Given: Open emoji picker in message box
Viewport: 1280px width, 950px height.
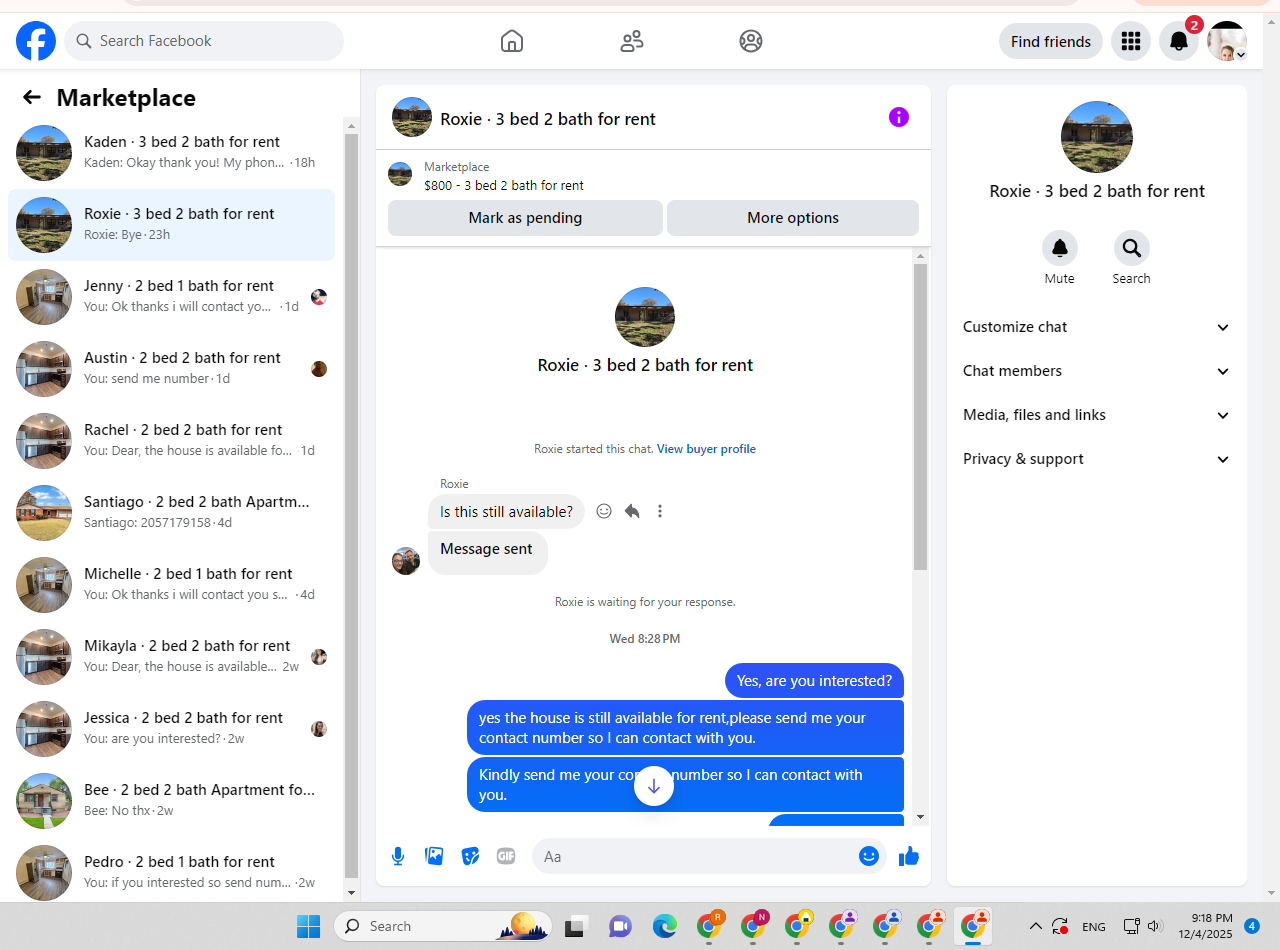Looking at the screenshot, I should [869, 856].
